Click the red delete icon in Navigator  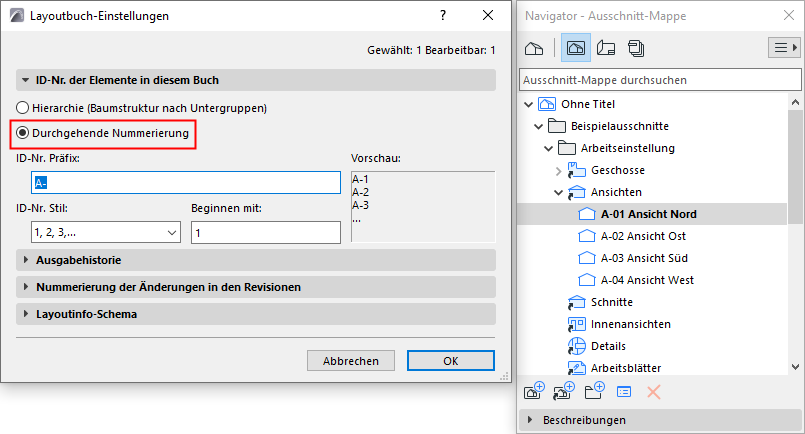point(654,391)
